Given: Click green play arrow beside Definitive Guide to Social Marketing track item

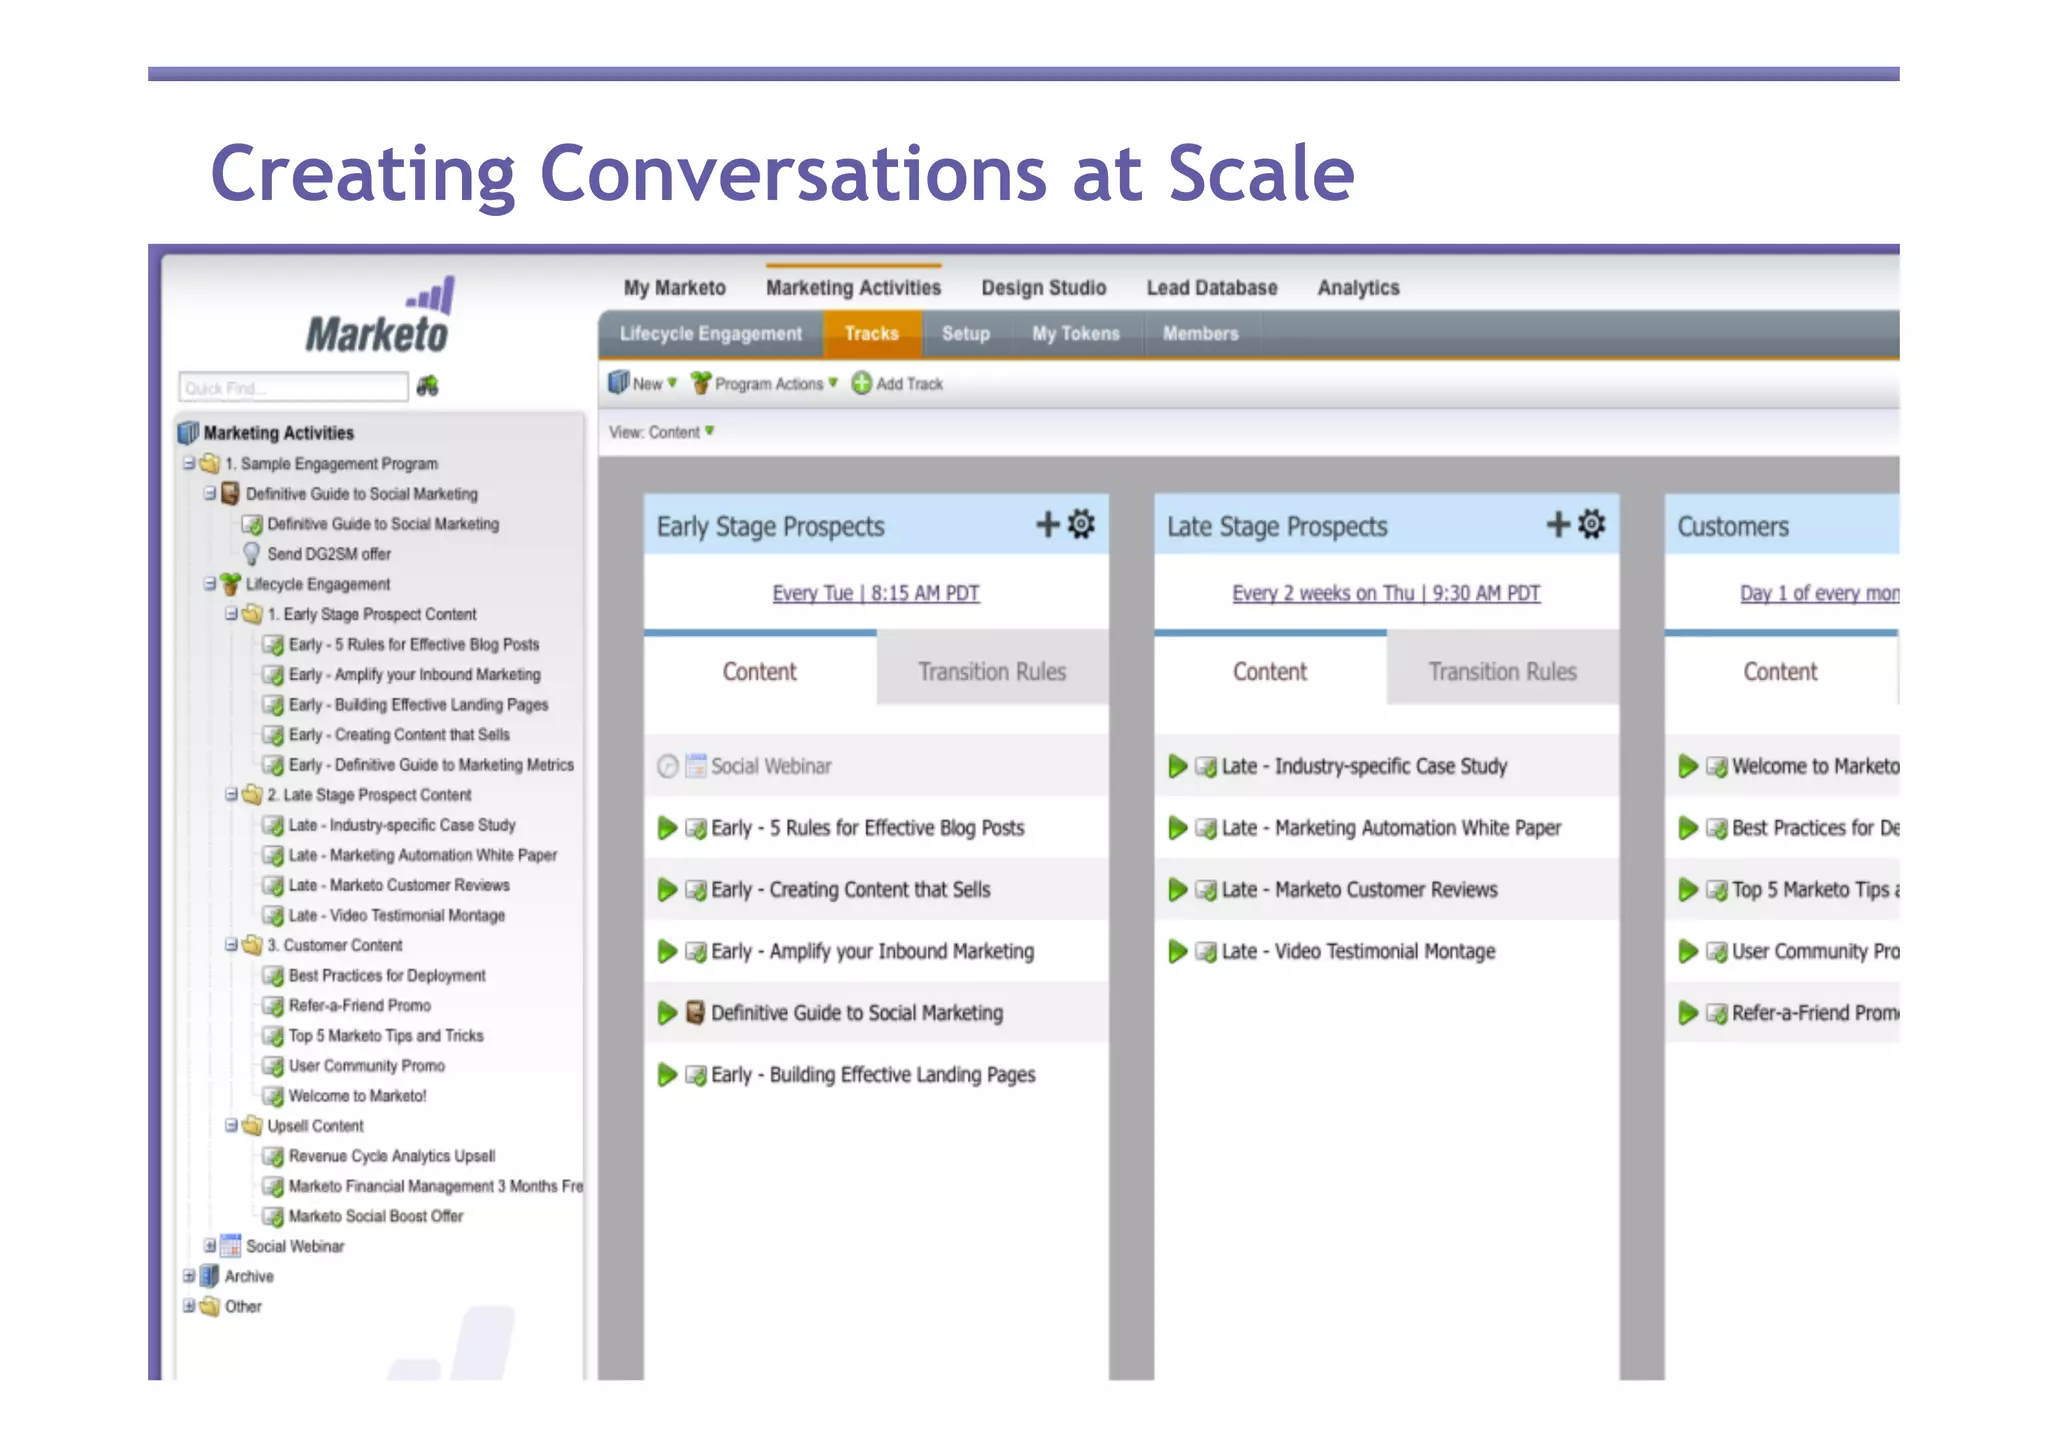Looking at the screenshot, I should coord(667,1013).
